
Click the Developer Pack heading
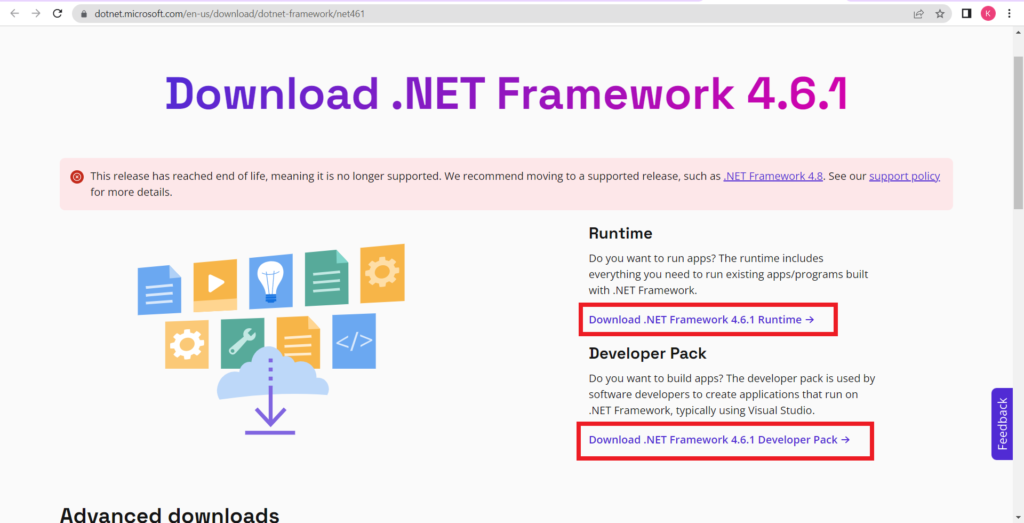tap(647, 354)
